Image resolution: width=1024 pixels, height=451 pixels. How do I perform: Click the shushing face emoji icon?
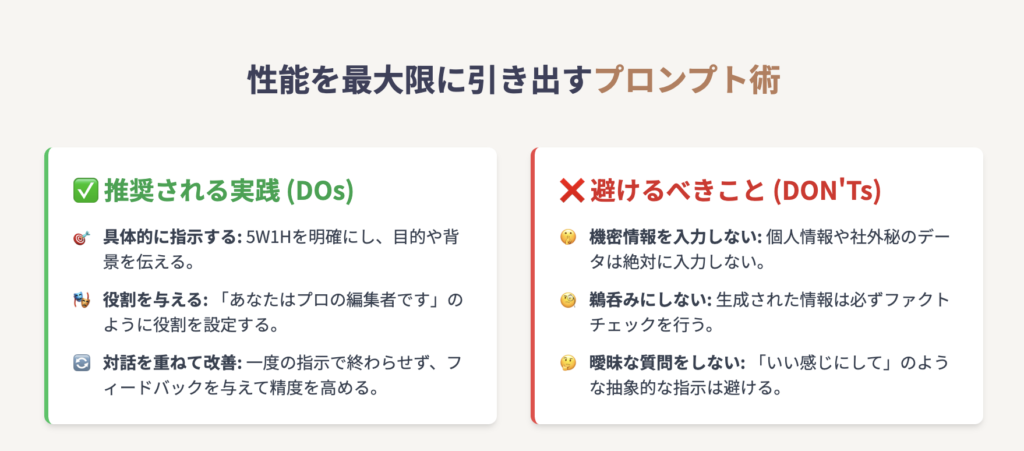tap(567, 238)
